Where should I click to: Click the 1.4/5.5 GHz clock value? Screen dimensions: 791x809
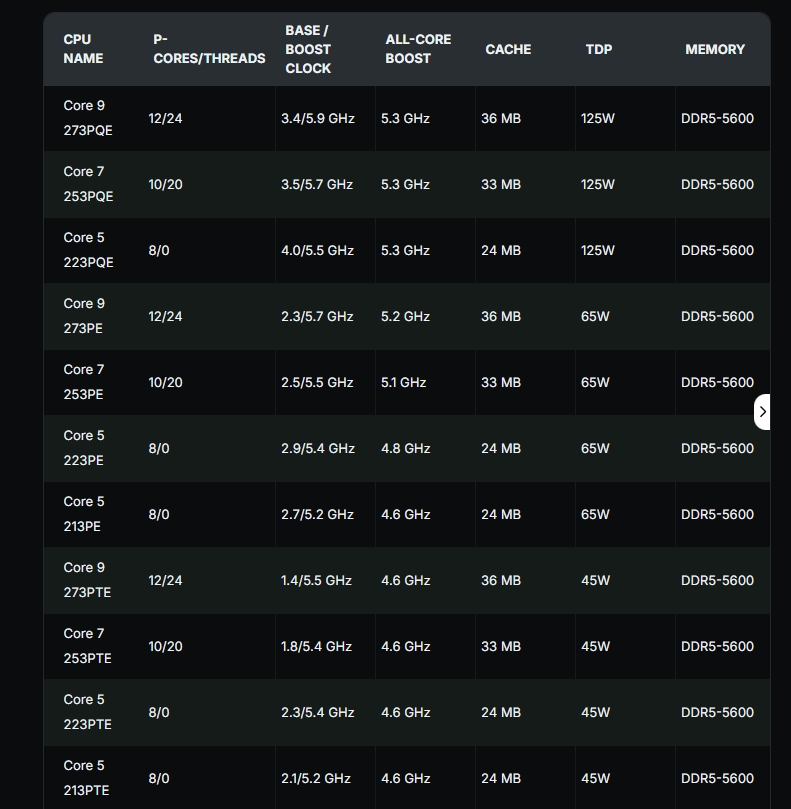click(316, 581)
